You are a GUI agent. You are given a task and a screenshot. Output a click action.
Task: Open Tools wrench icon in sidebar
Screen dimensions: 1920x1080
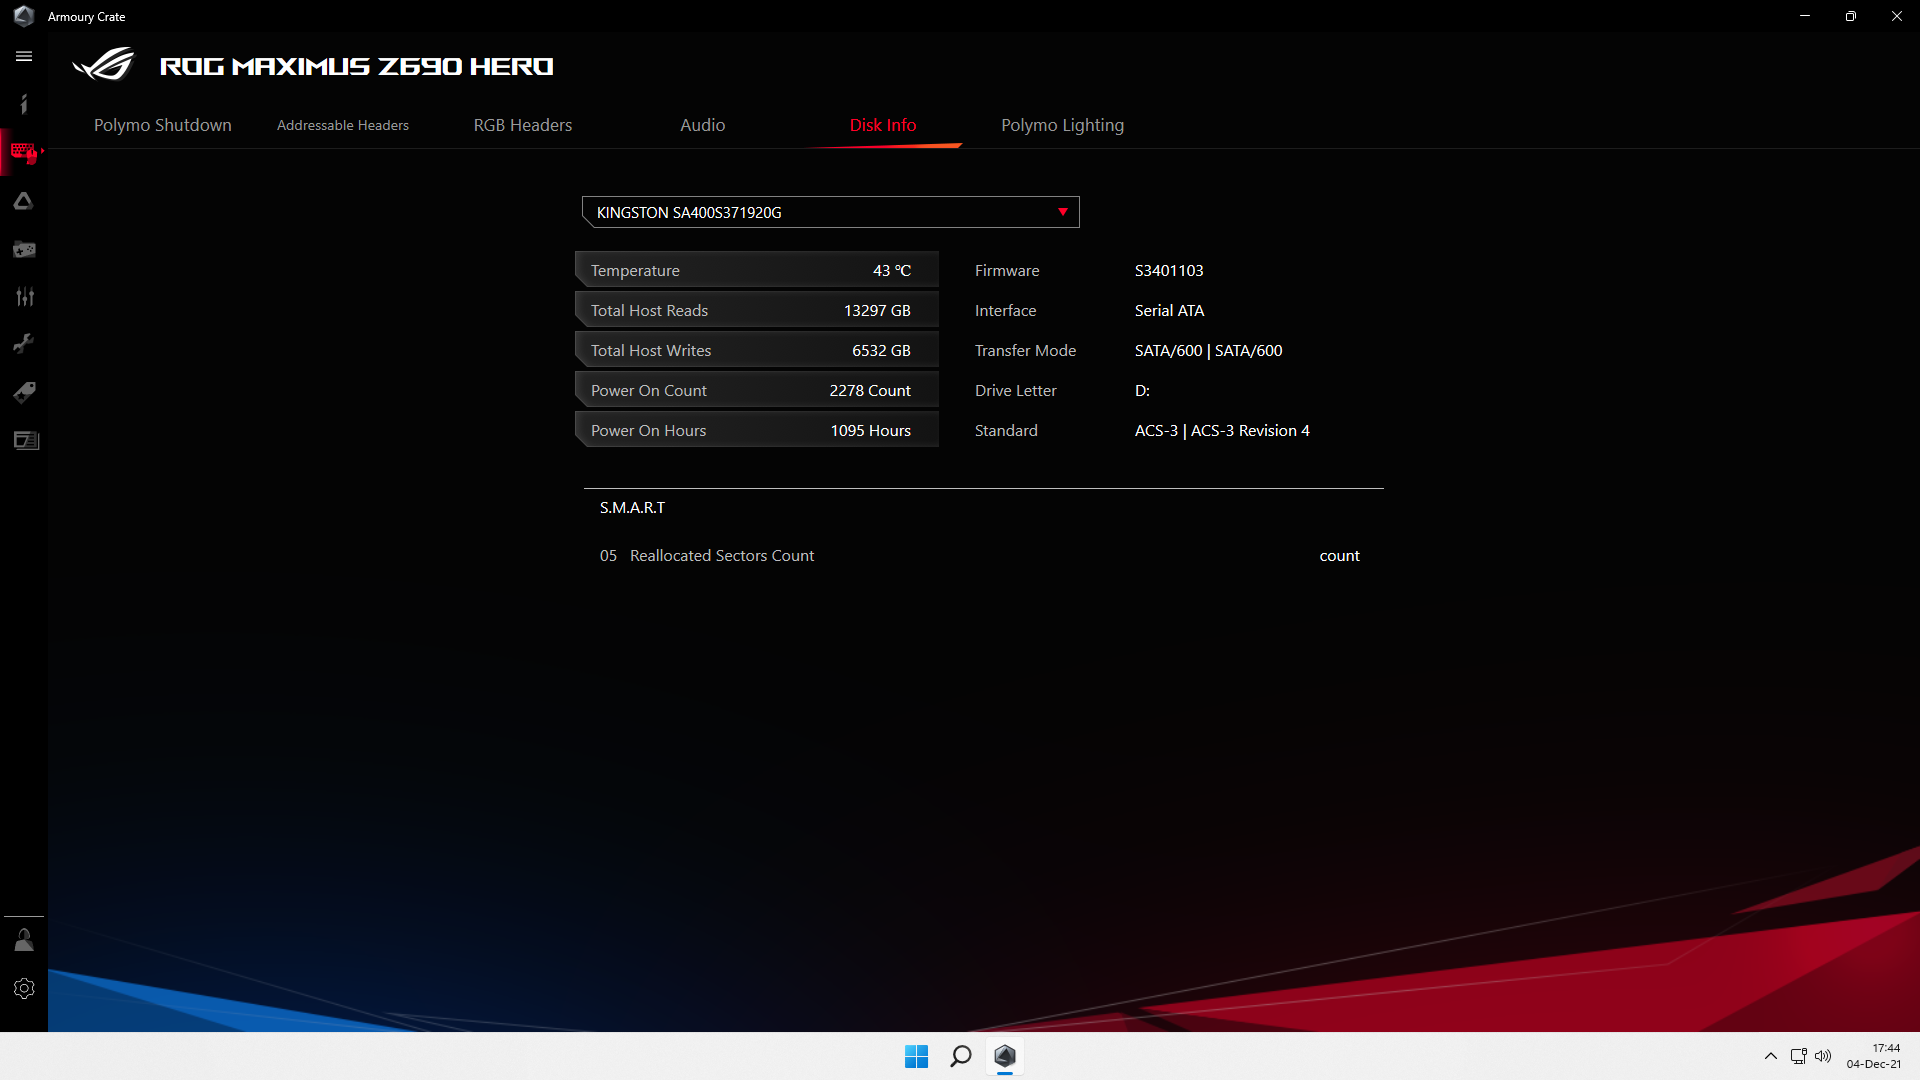point(24,344)
